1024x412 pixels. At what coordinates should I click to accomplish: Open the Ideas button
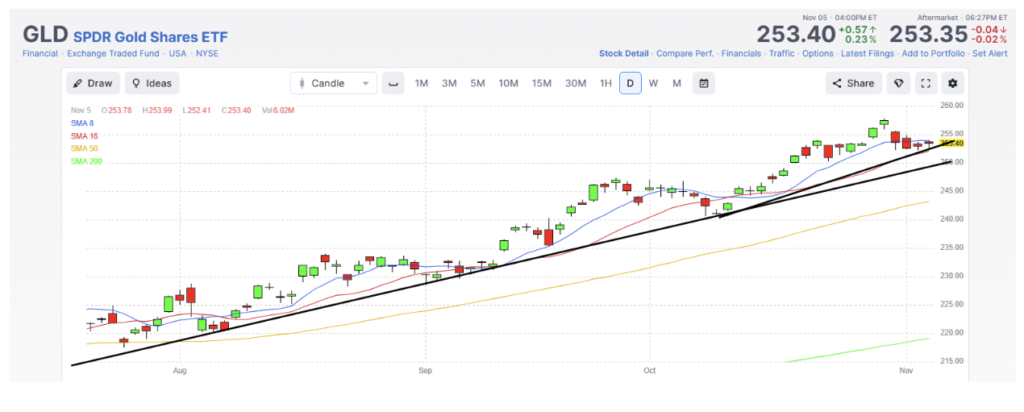point(152,83)
